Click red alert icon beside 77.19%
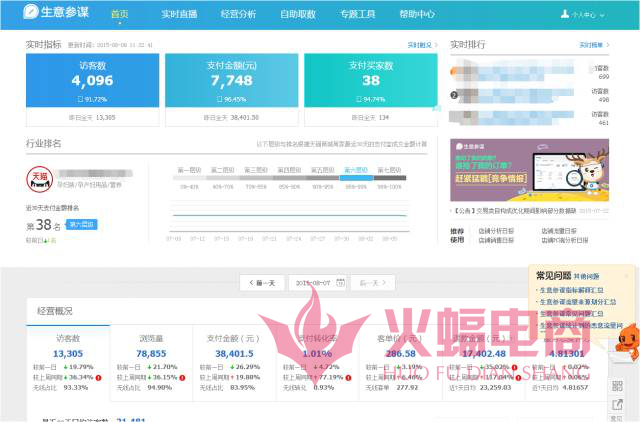 pyautogui.click(x=349, y=378)
